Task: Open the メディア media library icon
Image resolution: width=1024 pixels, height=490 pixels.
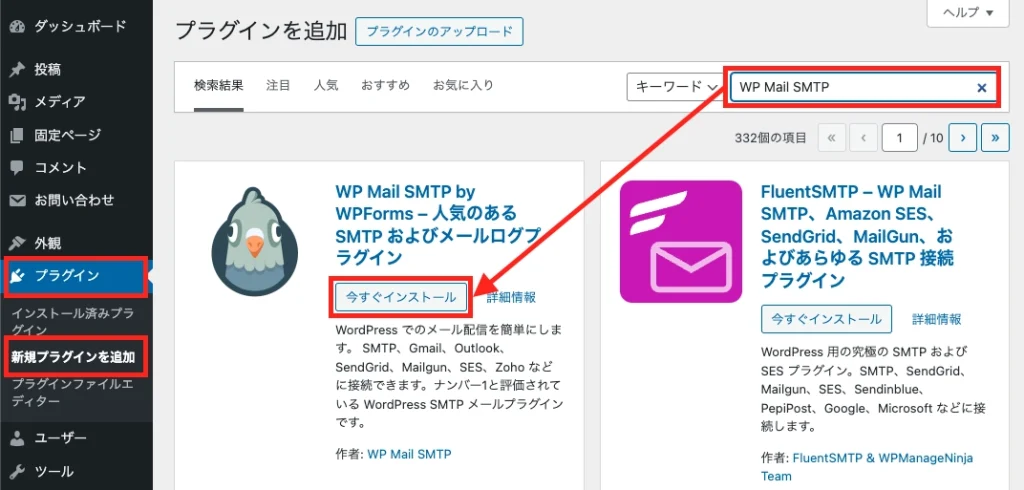Action: coord(17,102)
